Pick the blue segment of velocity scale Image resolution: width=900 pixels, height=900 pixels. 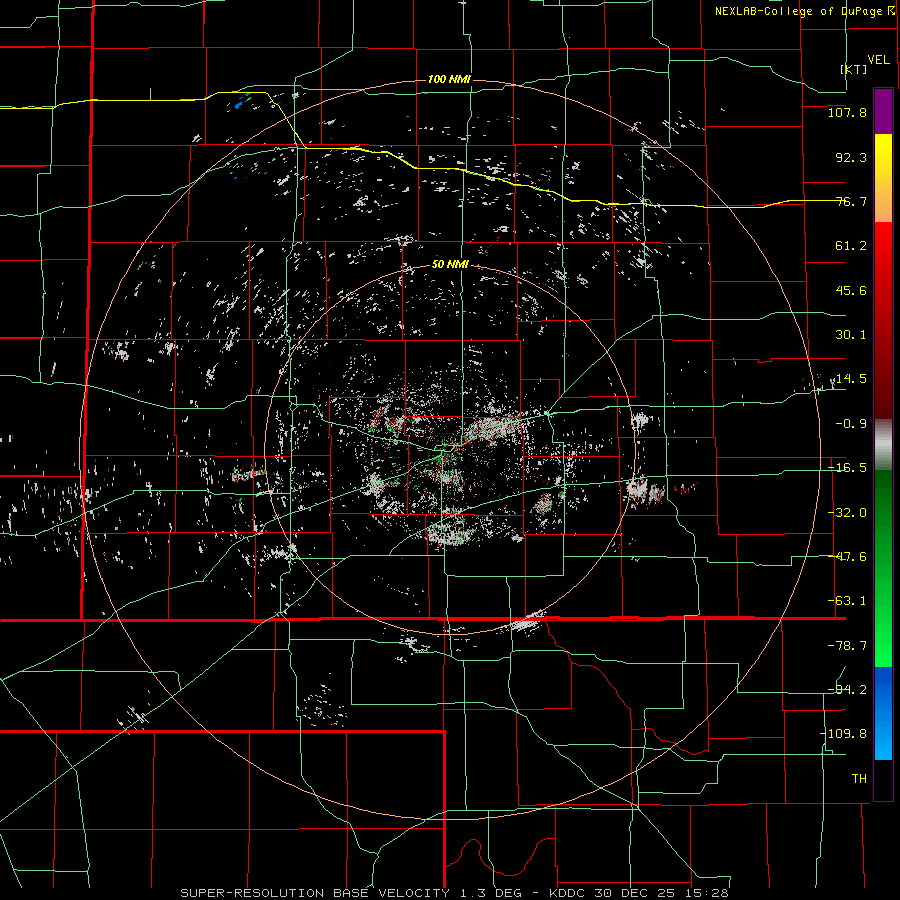883,713
